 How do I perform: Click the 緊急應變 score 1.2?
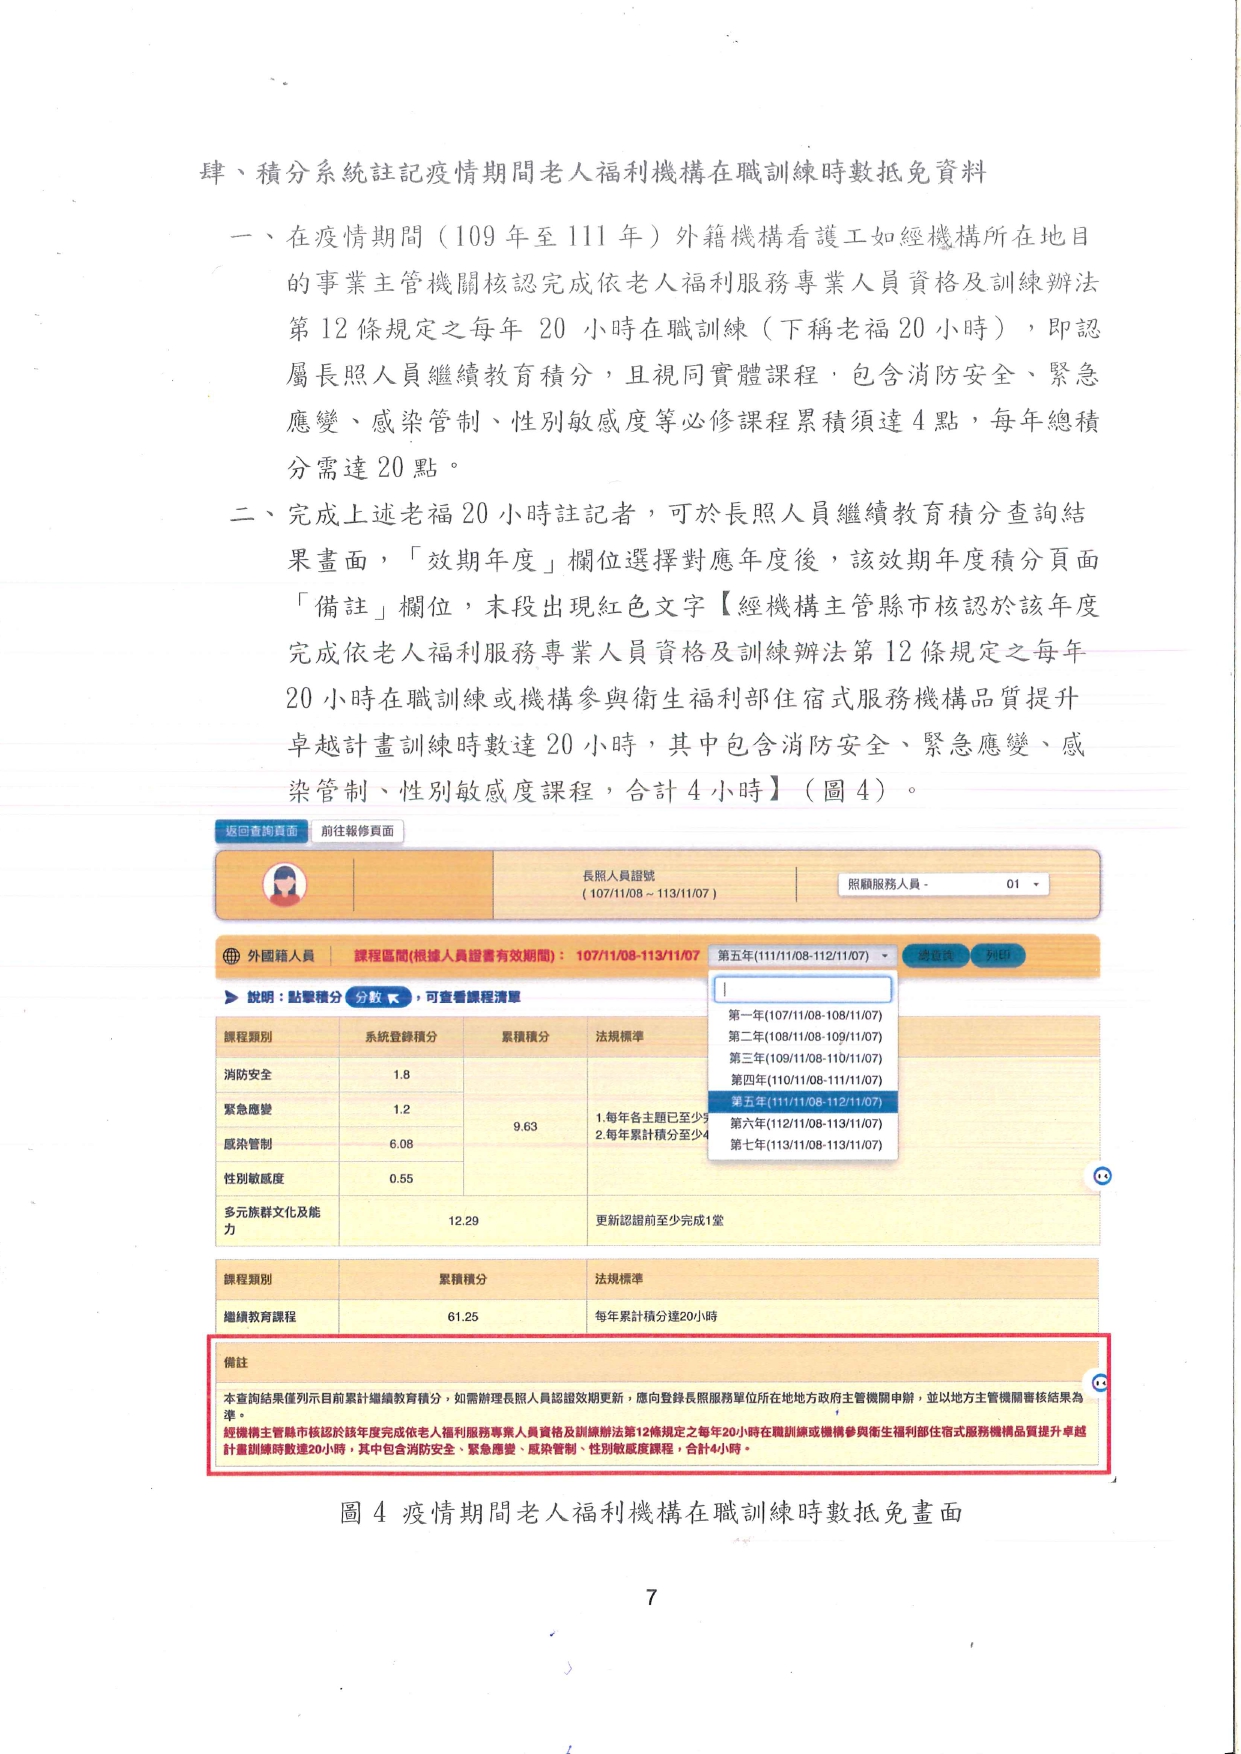pyautogui.click(x=401, y=1109)
